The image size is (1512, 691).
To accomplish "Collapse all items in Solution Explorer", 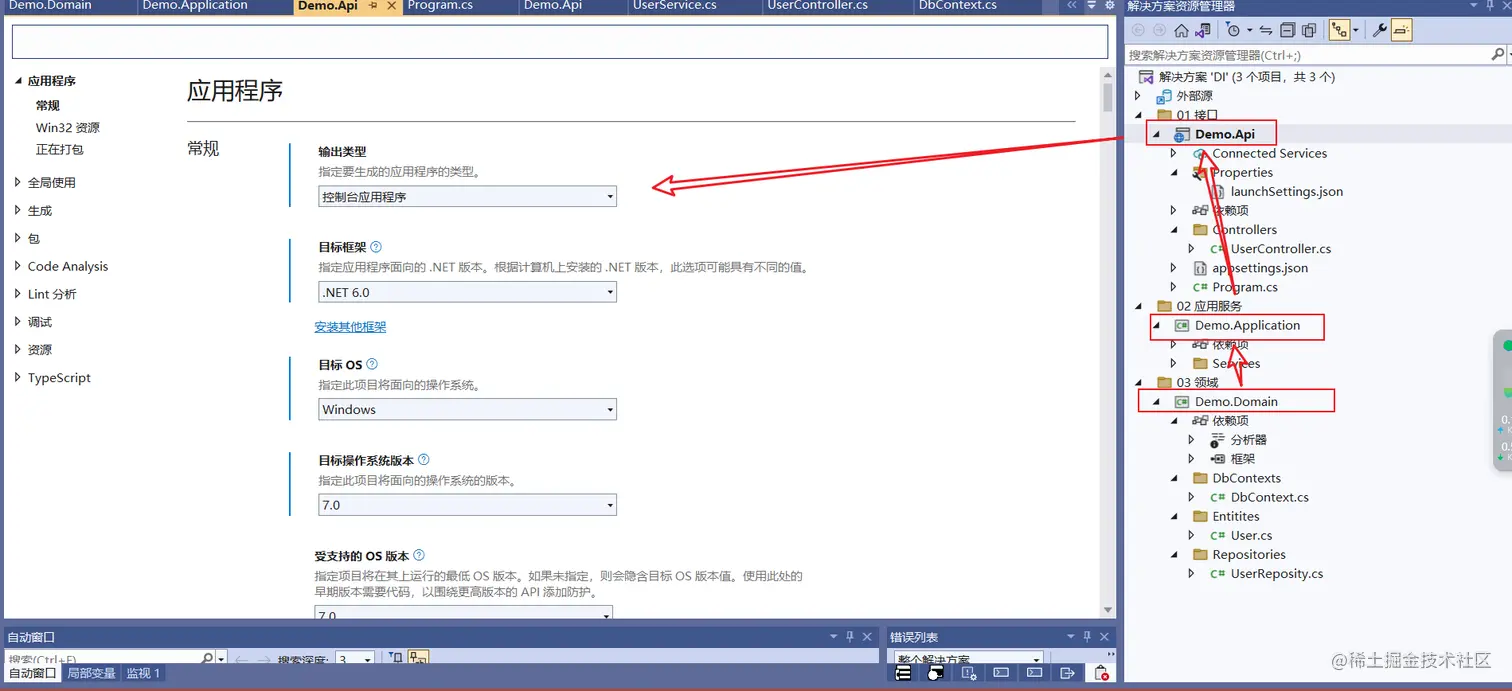I will (x=1288, y=30).
